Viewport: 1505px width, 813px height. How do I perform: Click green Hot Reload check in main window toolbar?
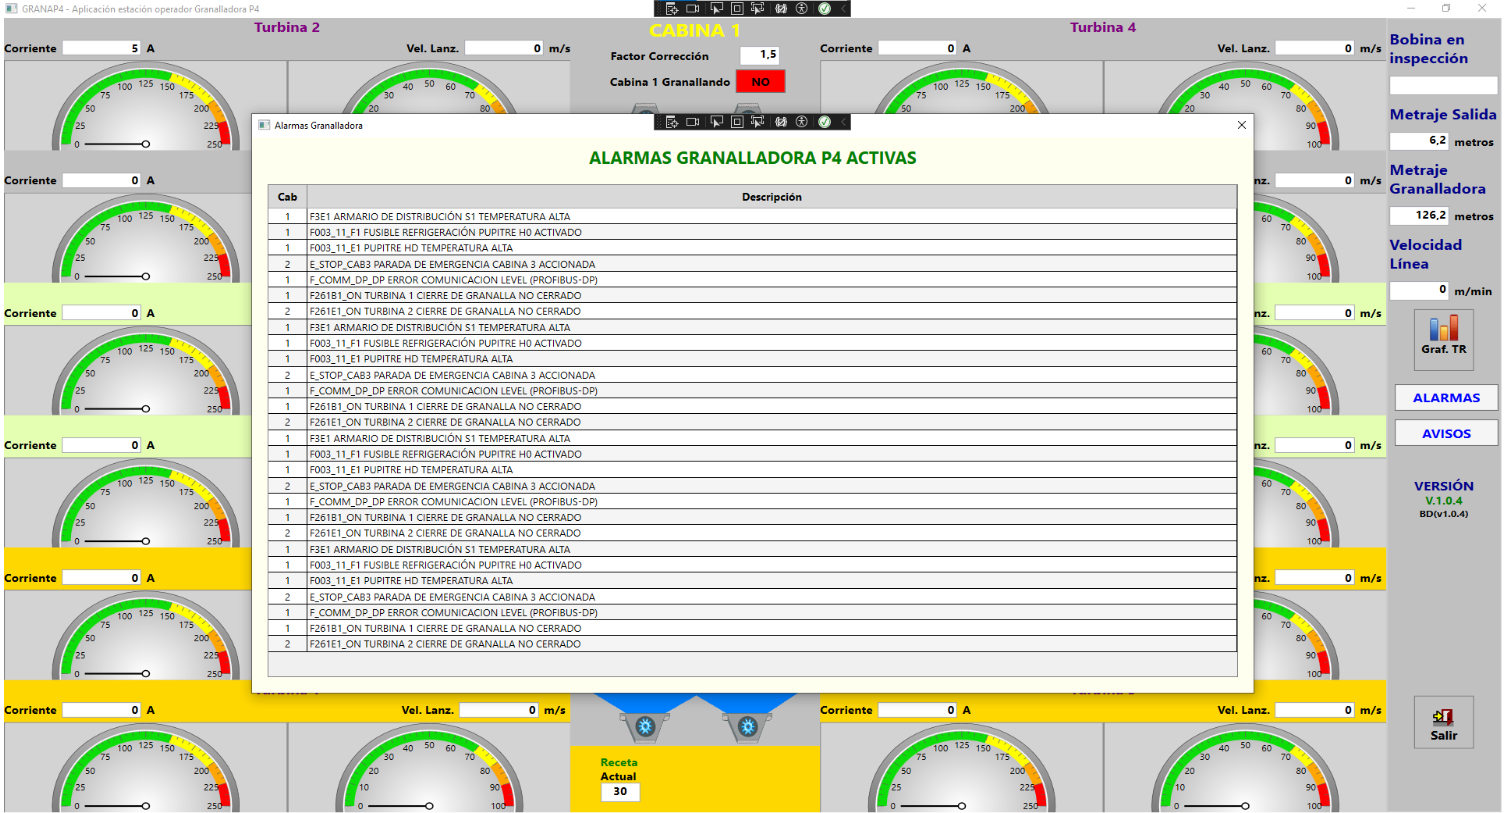point(824,8)
